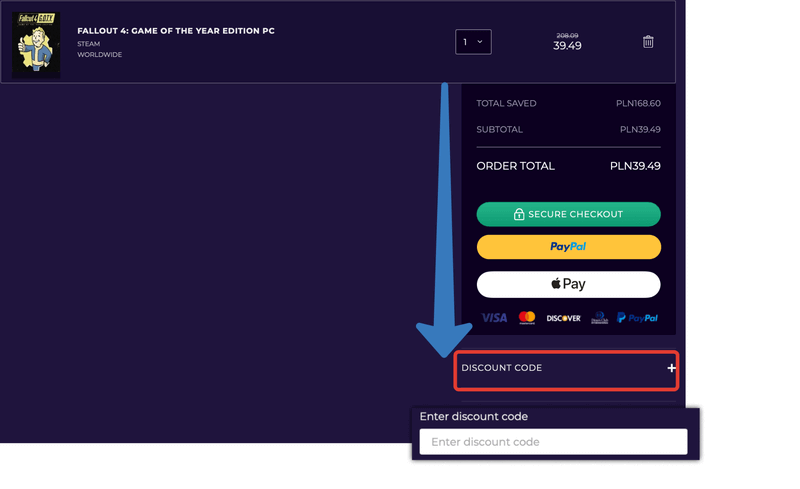Click the plus icon beside Discount Code
Screen dimensions: 800x489
coord(671,368)
